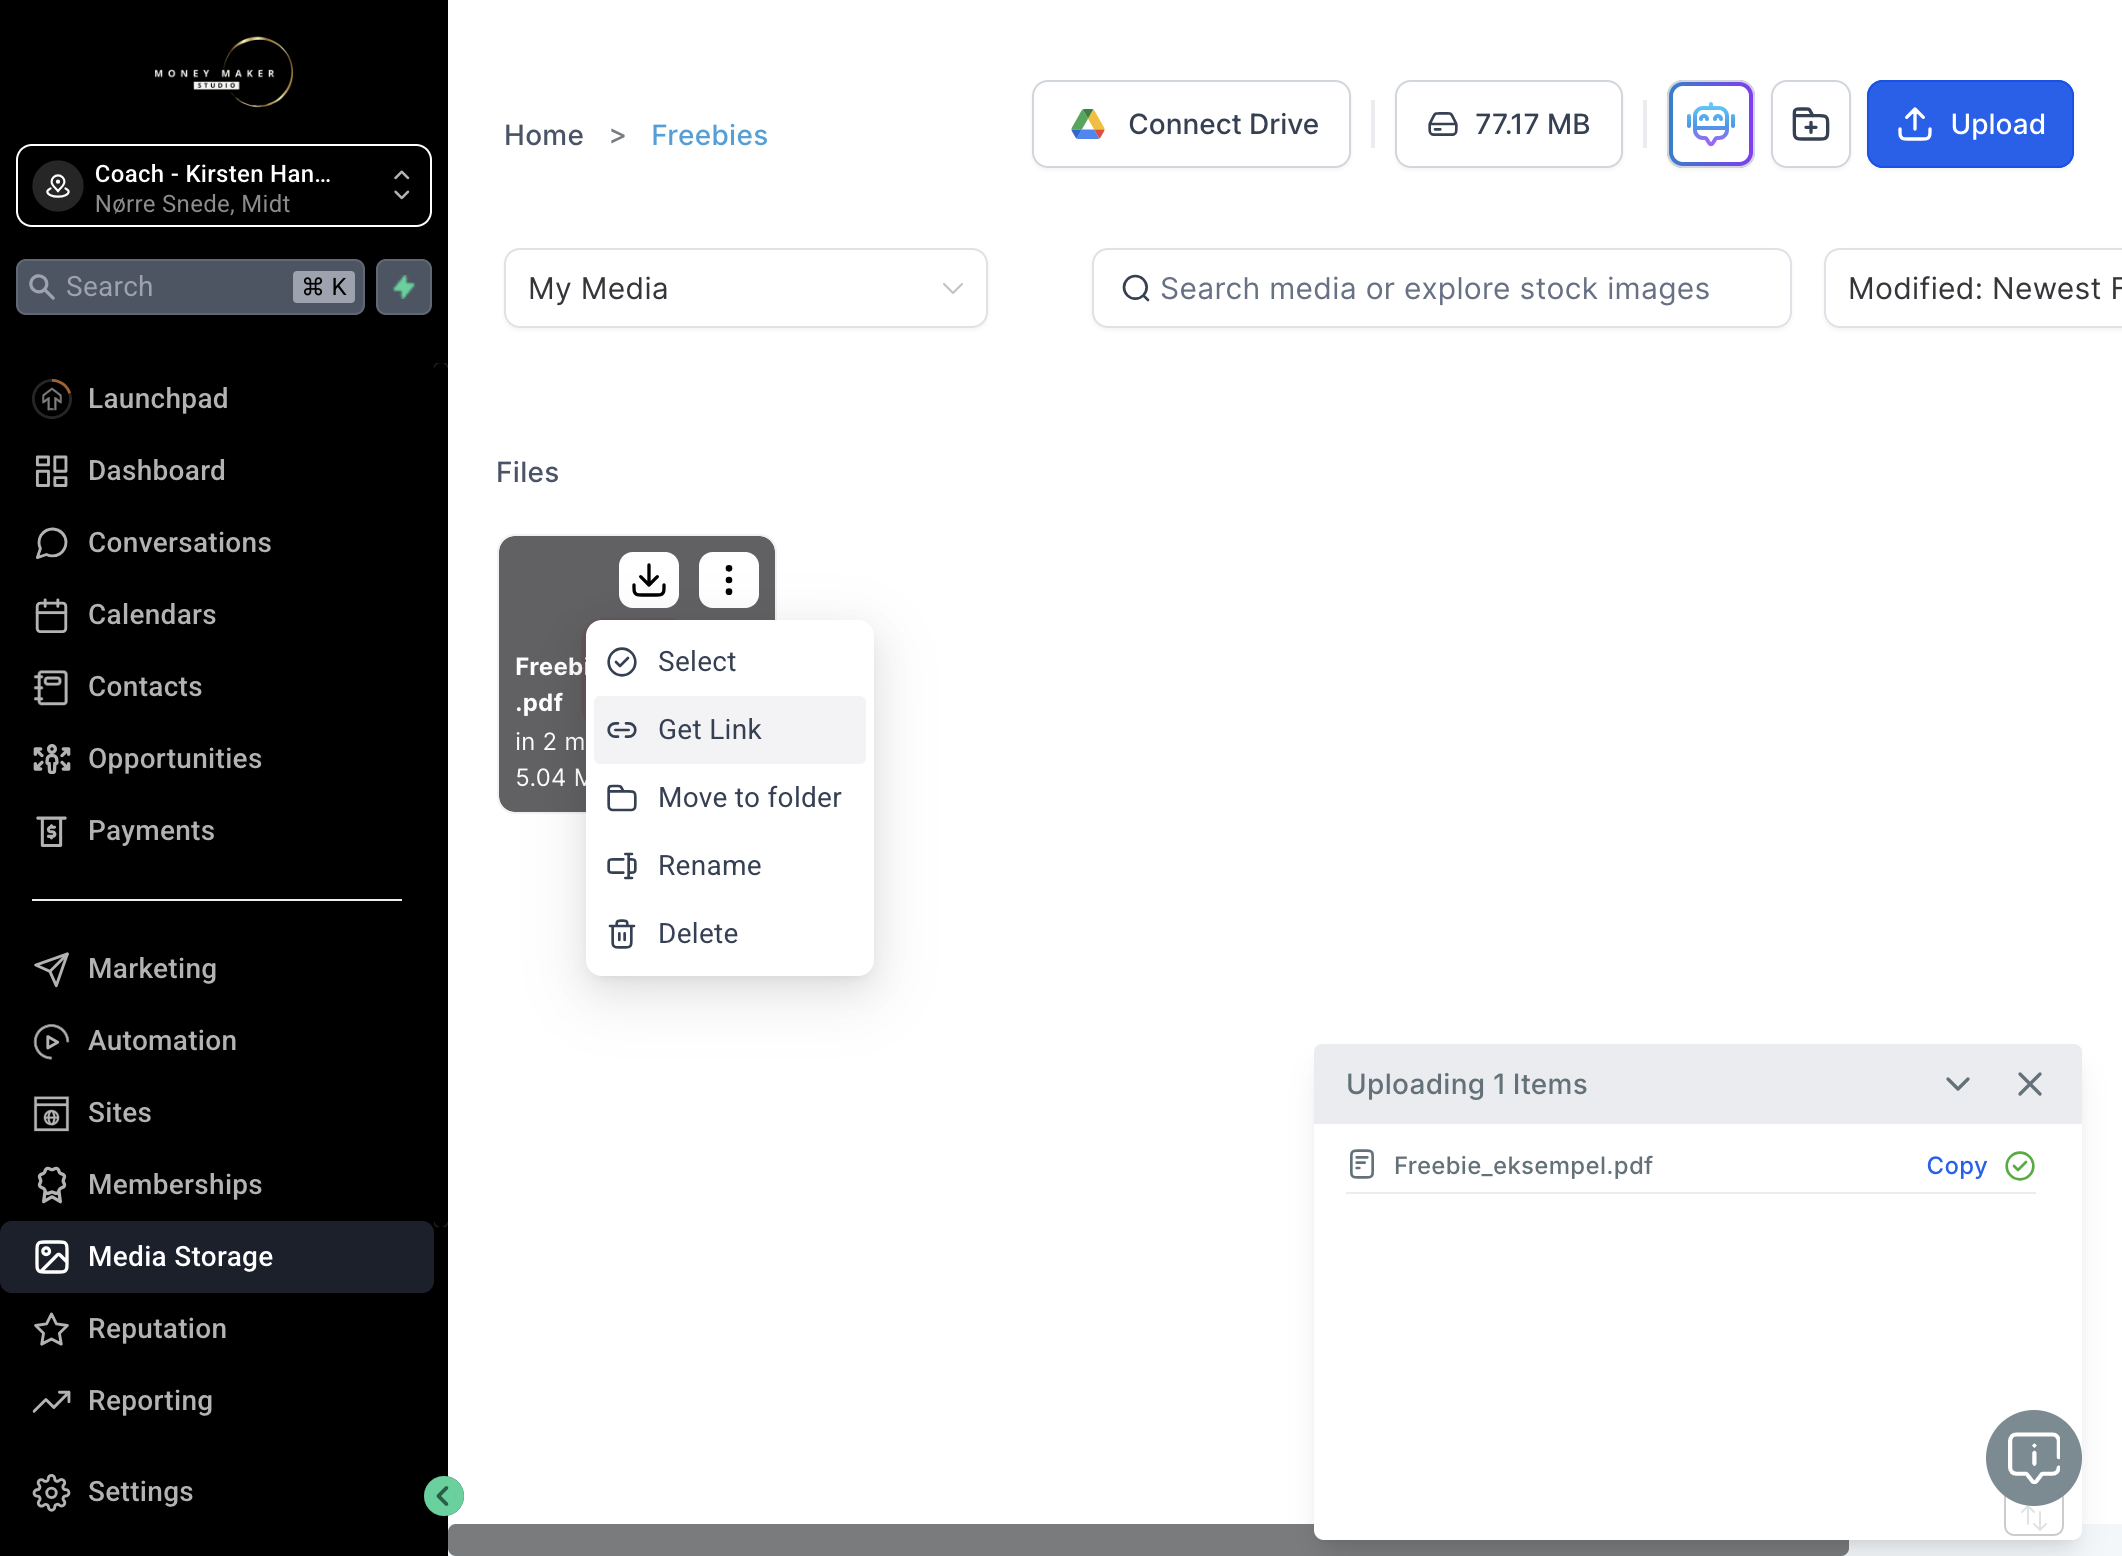The height and width of the screenshot is (1556, 2122).
Task: Choose Rename from the context menu
Action: point(730,865)
